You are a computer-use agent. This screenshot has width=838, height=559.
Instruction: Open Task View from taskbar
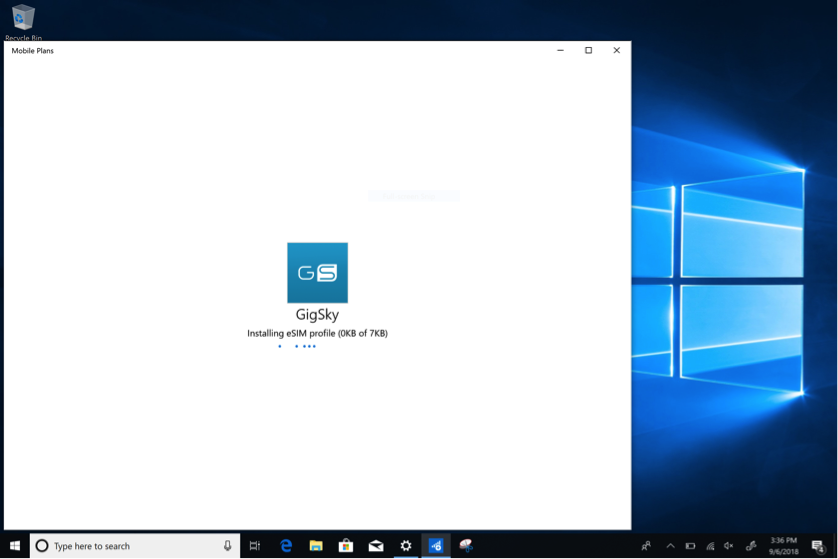pos(255,546)
